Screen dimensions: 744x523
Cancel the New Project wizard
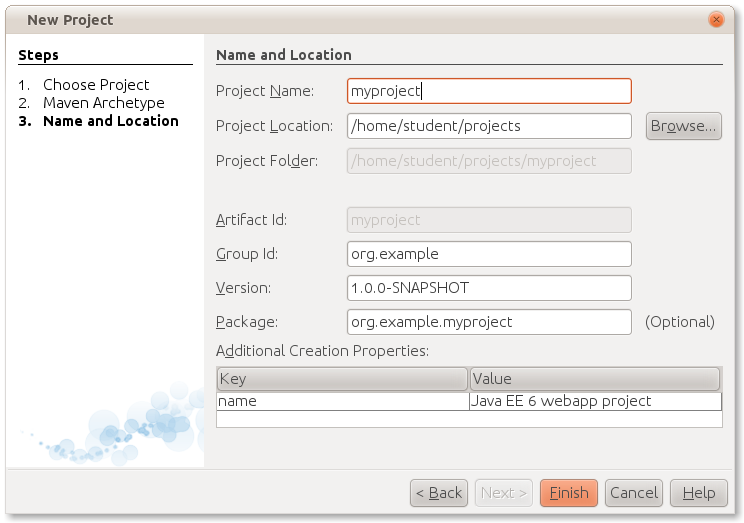(x=633, y=493)
